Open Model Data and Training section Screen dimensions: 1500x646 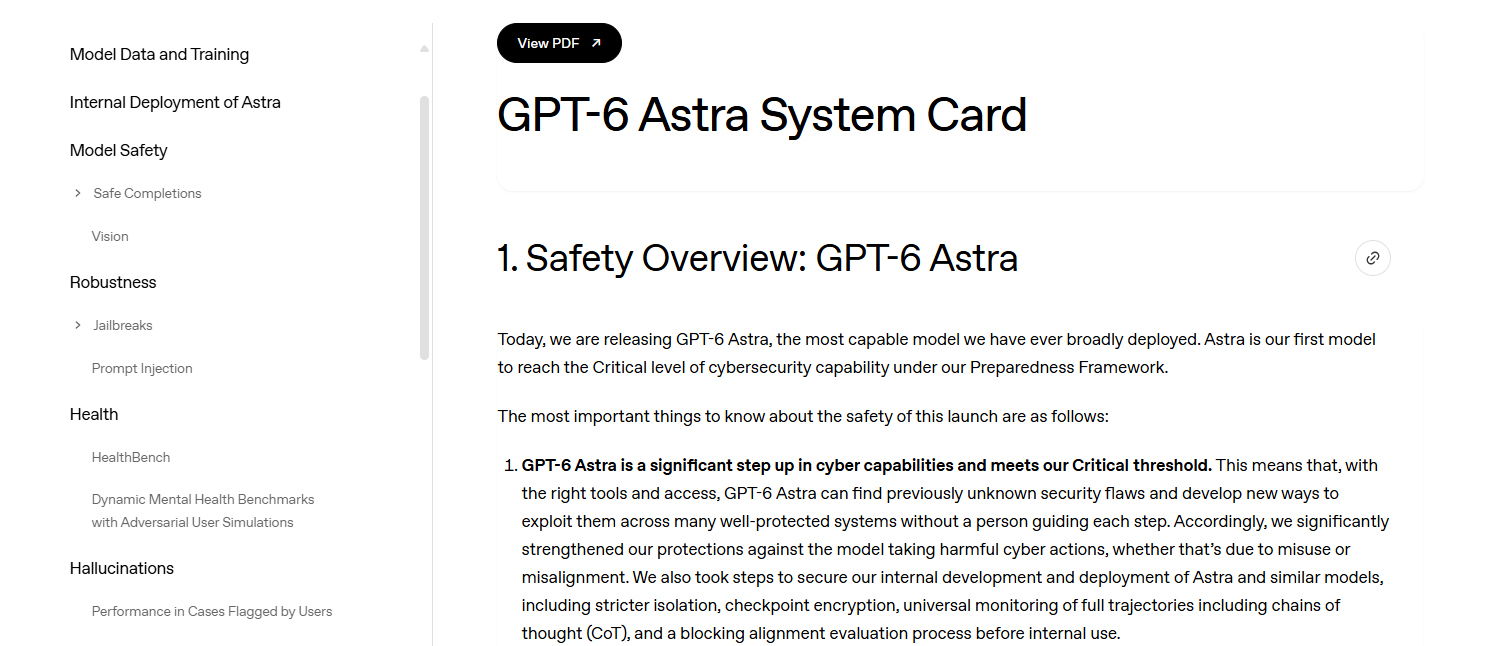[x=159, y=54]
